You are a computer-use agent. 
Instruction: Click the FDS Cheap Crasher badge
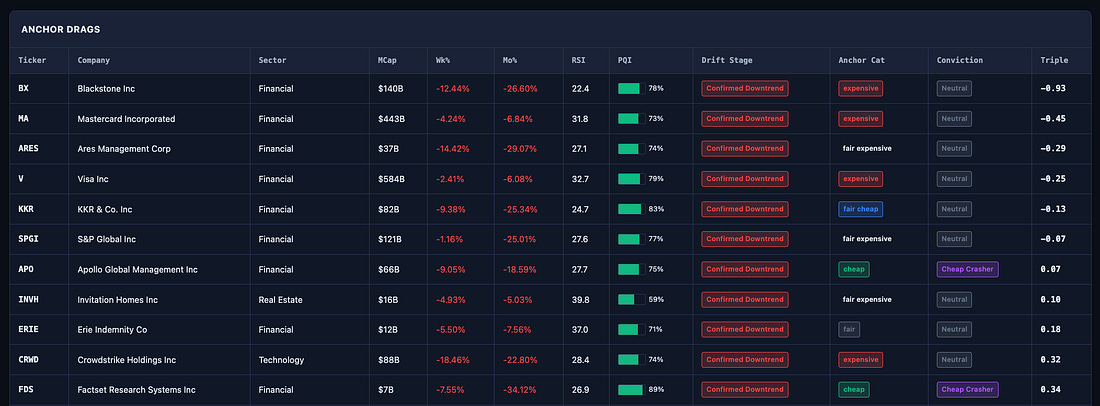pos(967,390)
